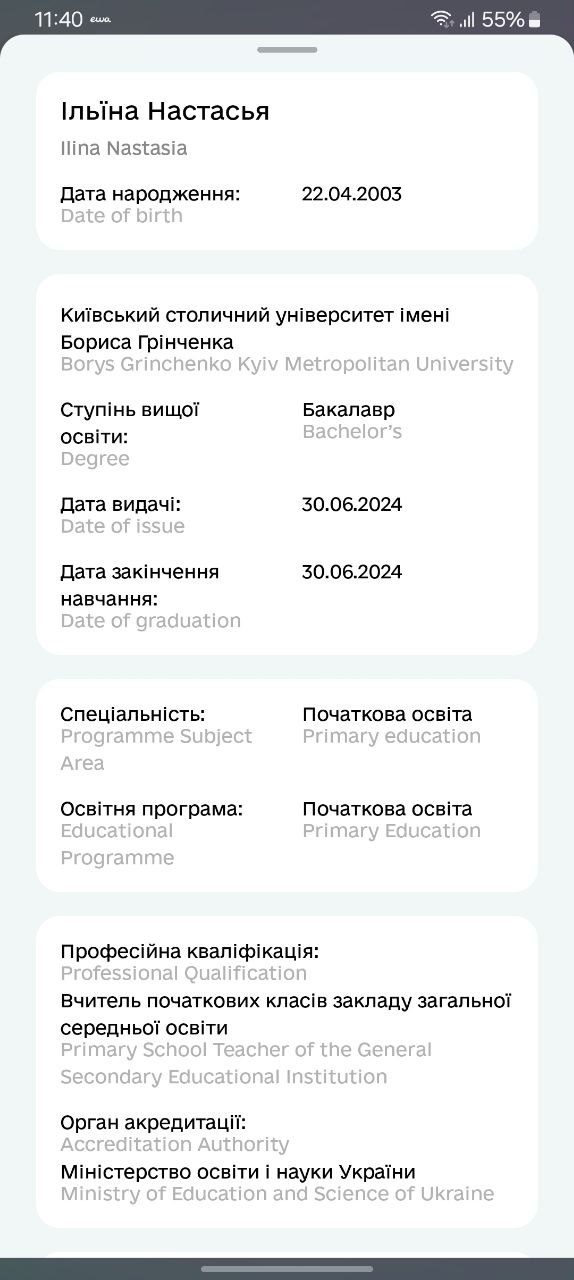The image size is (574, 1280).
Task: Tap the Професійна кваліфікація heading
Action: tap(190, 951)
